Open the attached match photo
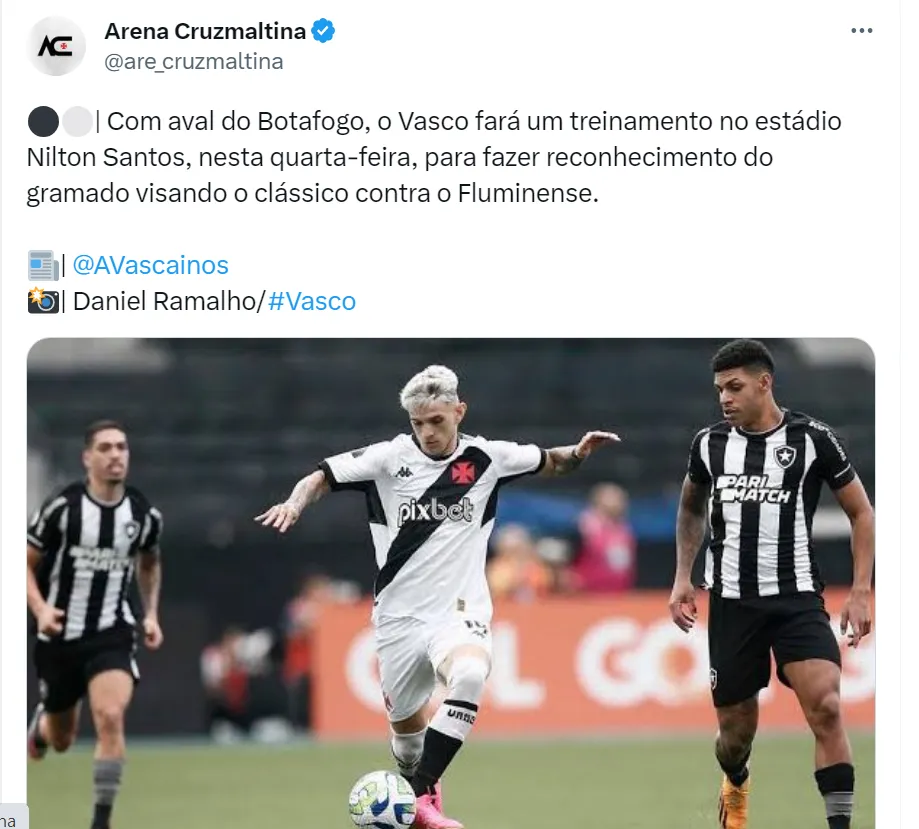Image resolution: width=919 pixels, height=829 pixels. [451, 583]
